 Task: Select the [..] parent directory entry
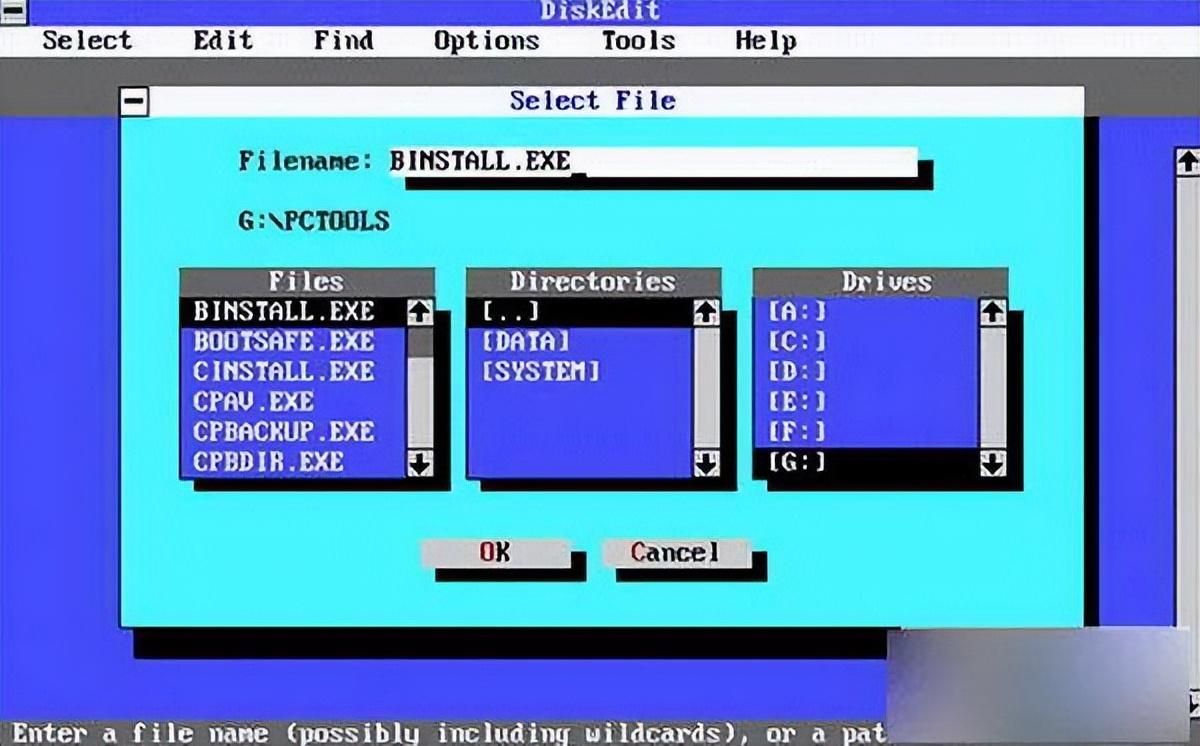point(580,311)
